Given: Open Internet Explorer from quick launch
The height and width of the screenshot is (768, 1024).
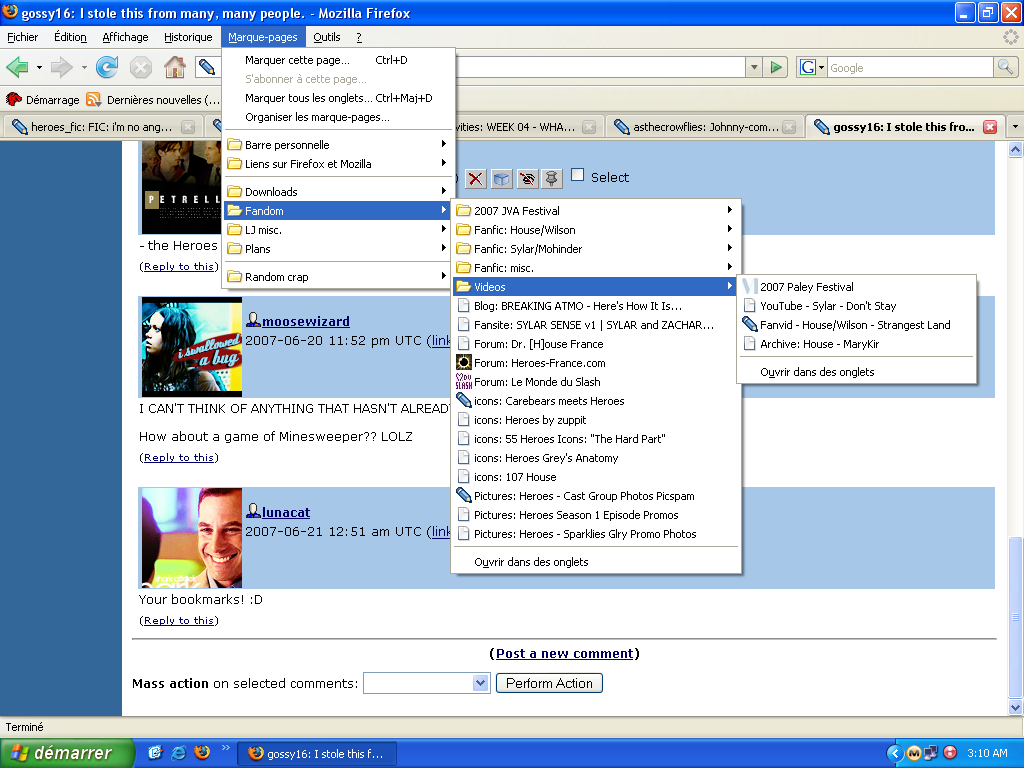Looking at the screenshot, I should (179, 752).
